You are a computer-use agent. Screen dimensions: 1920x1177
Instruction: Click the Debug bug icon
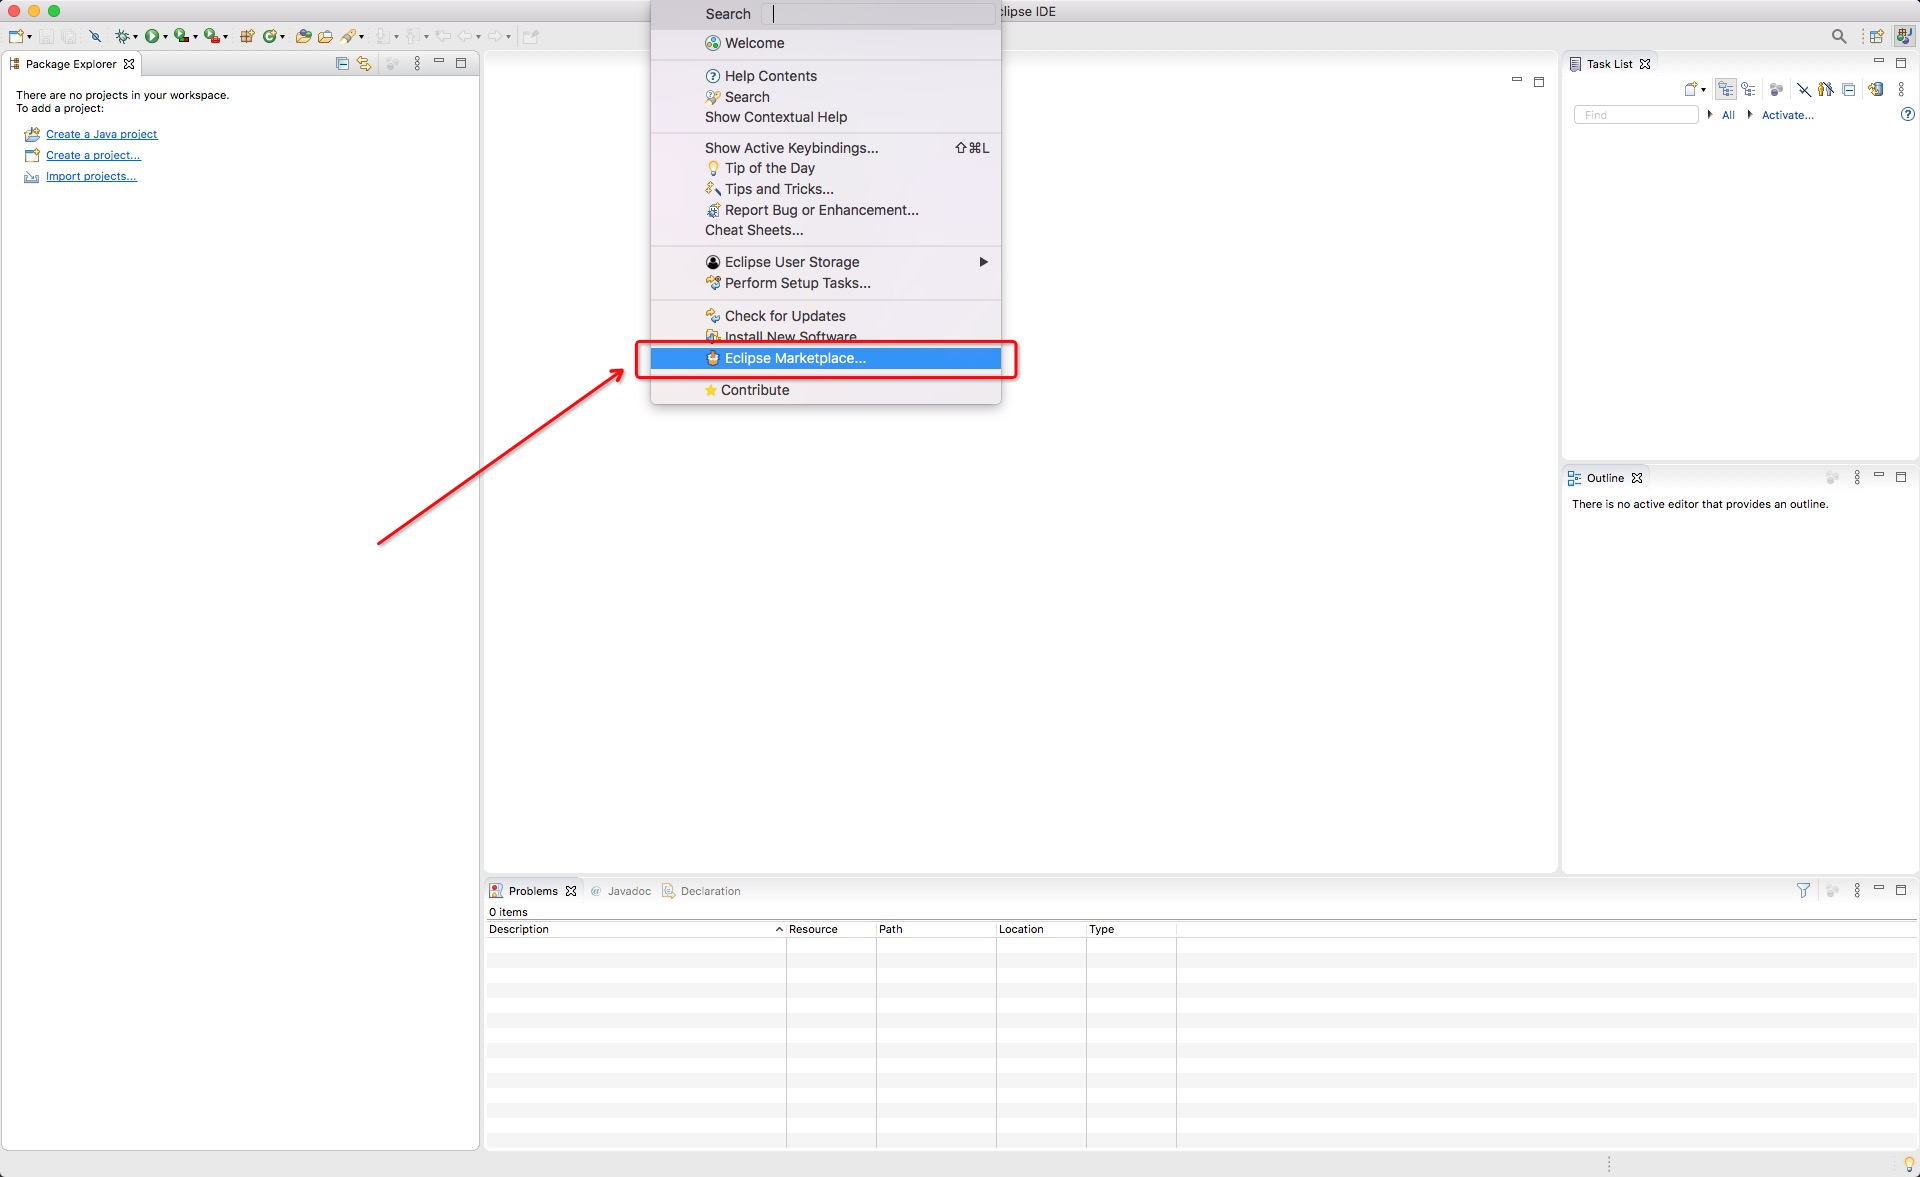[121, 36]
